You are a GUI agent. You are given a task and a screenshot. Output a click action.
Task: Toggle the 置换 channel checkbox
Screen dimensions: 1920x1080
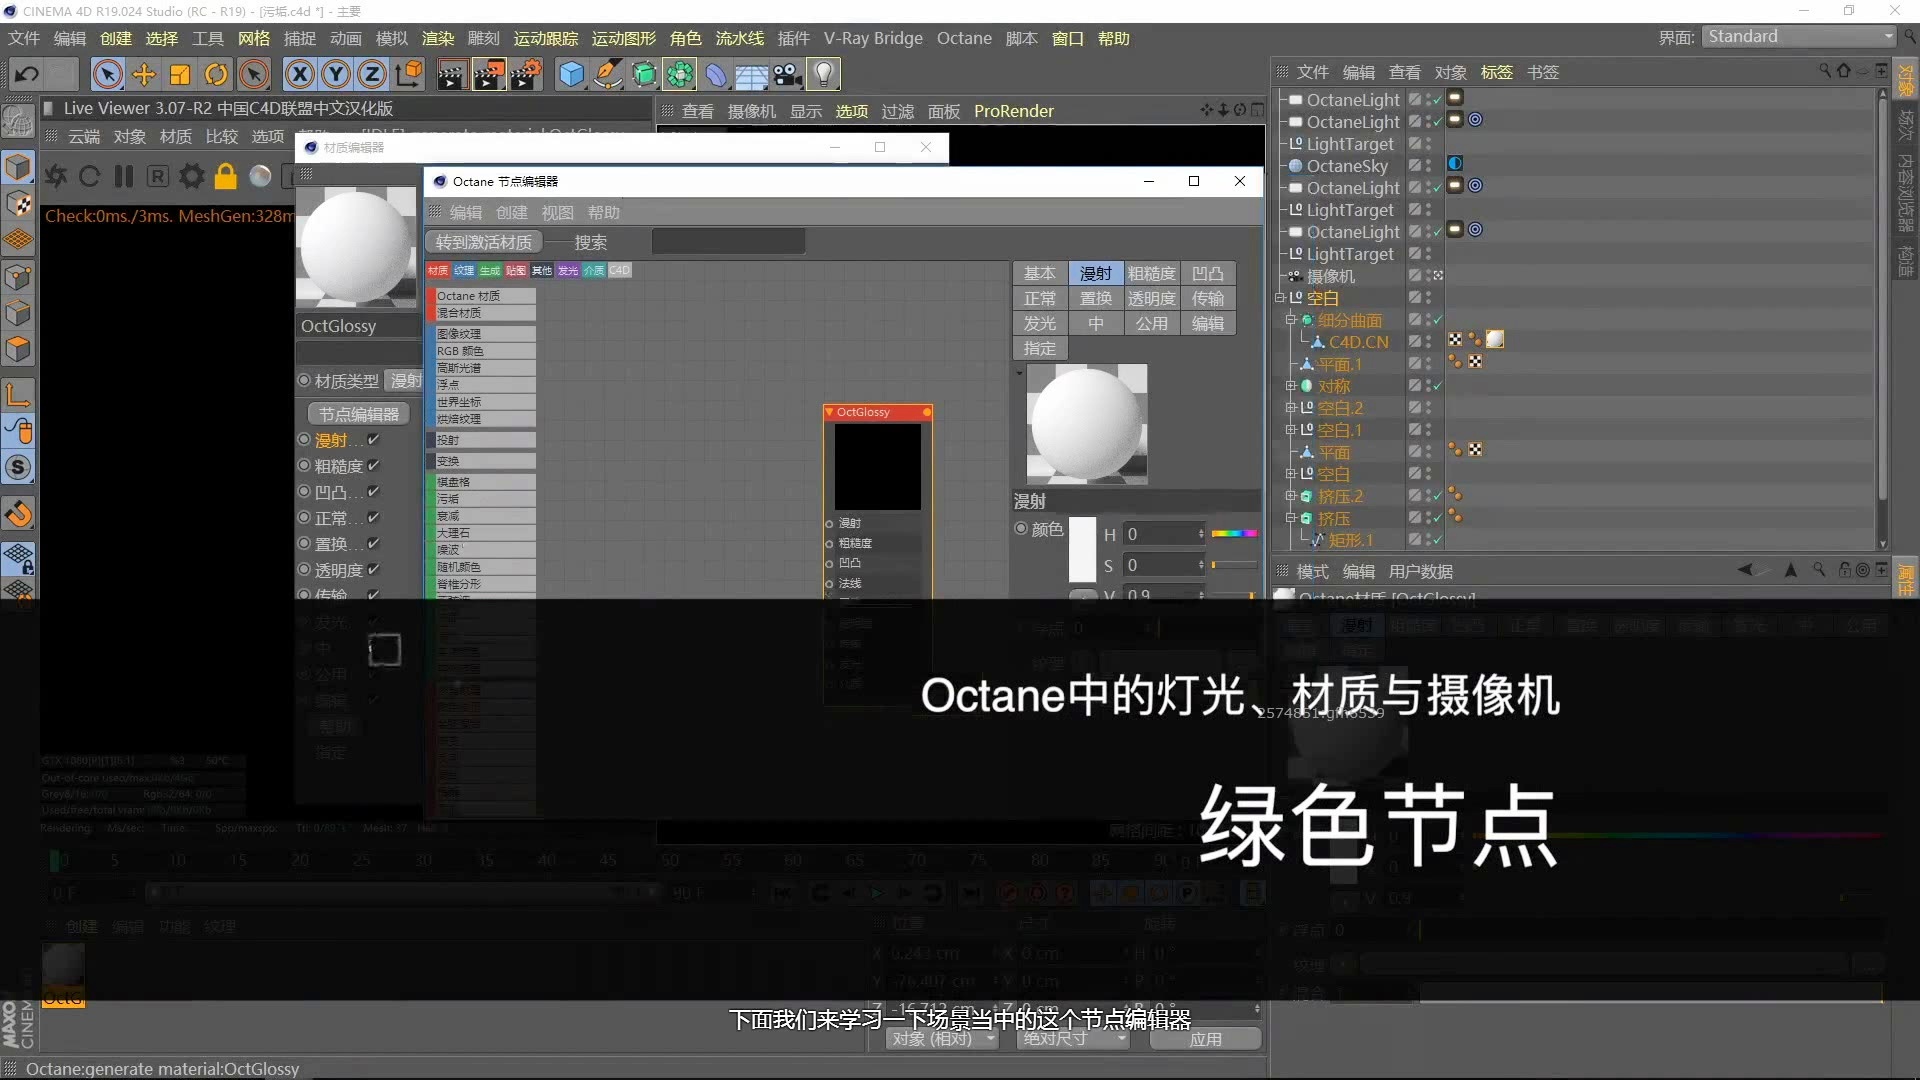click(373, 544)
